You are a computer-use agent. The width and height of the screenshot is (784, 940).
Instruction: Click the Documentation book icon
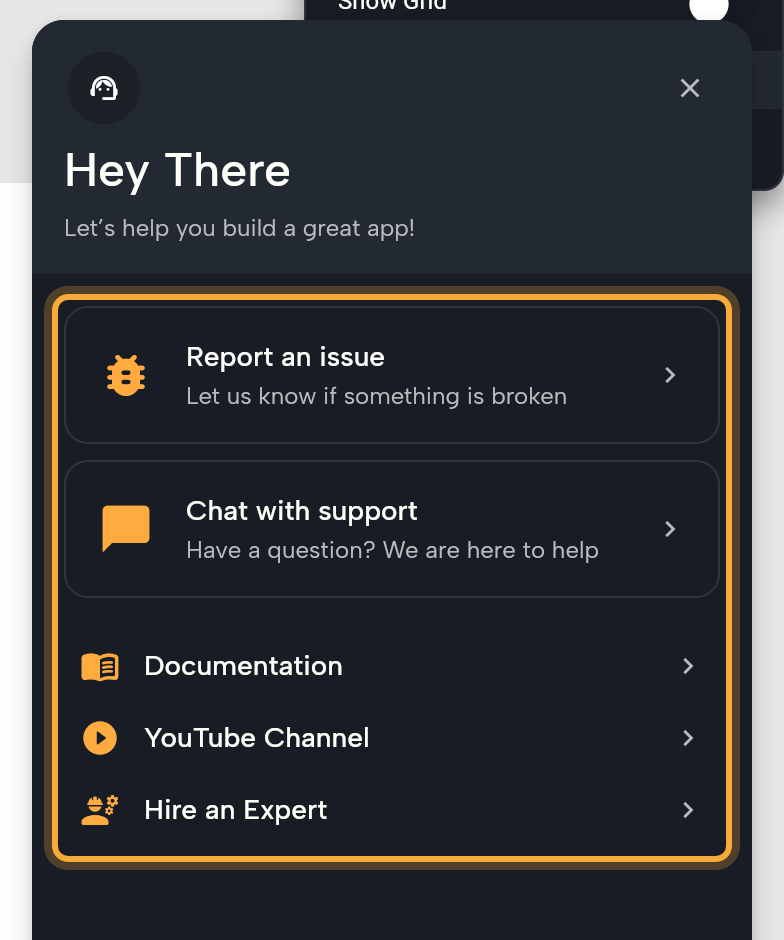(100, 667)
